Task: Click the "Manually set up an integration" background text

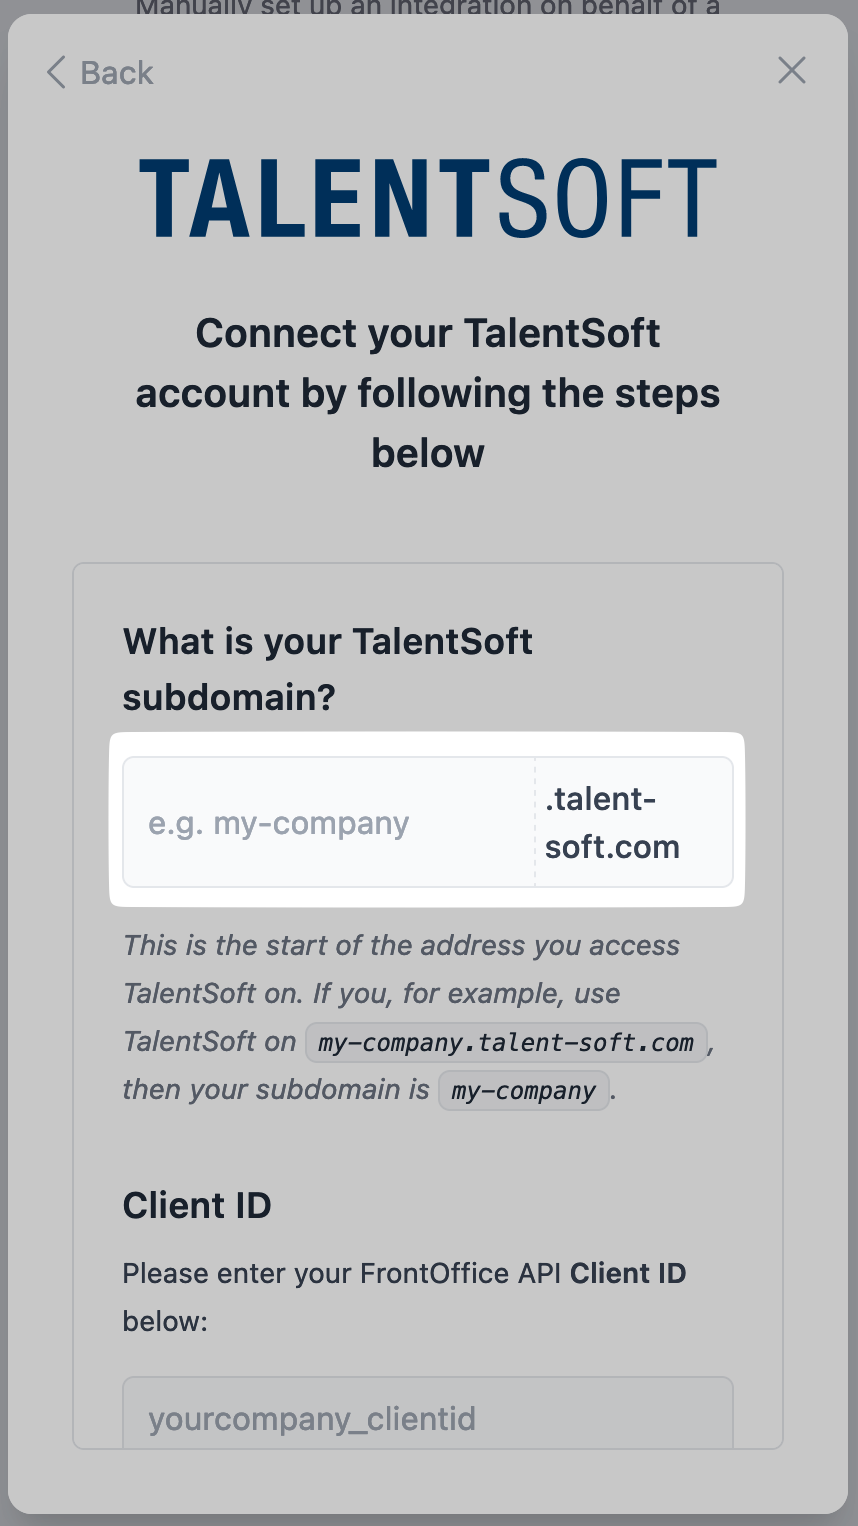Action: [x=428, y=8]
